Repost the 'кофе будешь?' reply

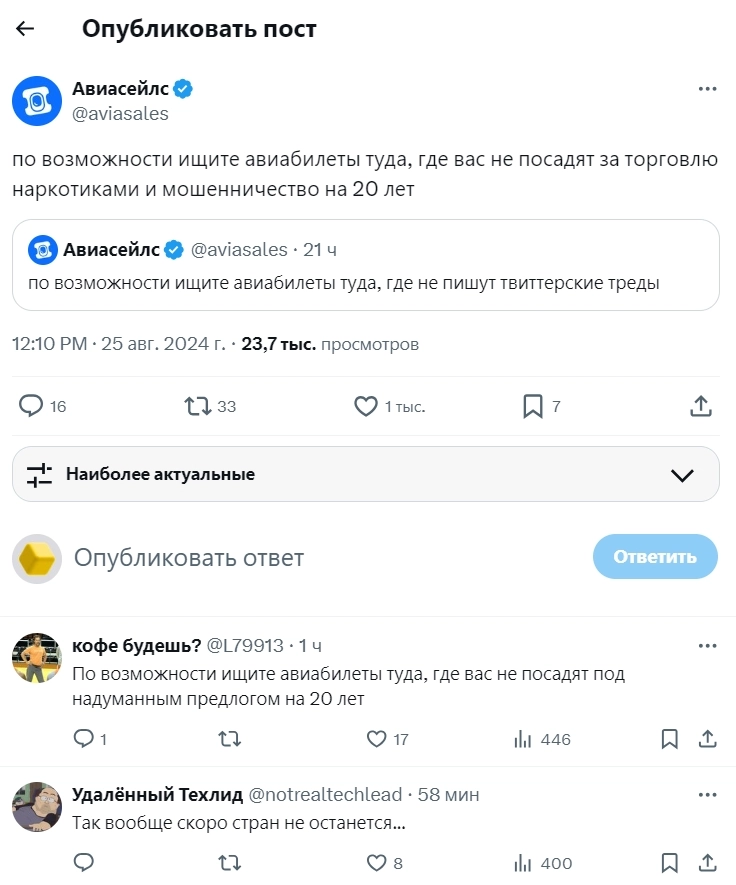tap(229, 739)
